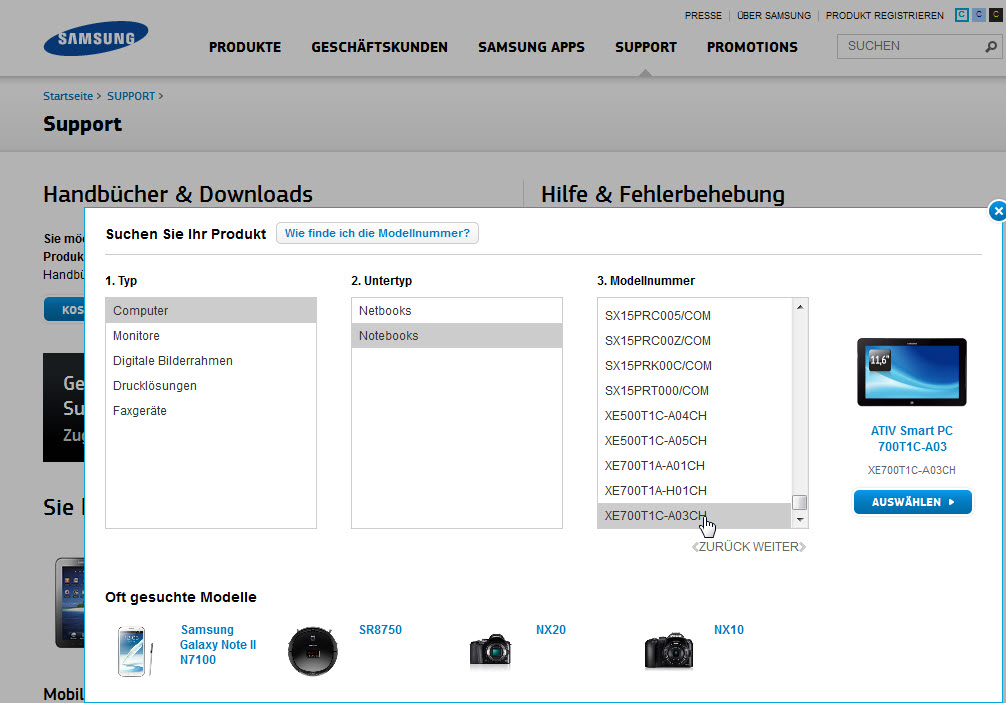Select Digitale Bilderrahmen type
The width and height of the screenshot is (1006, 703).
(211, 360)
